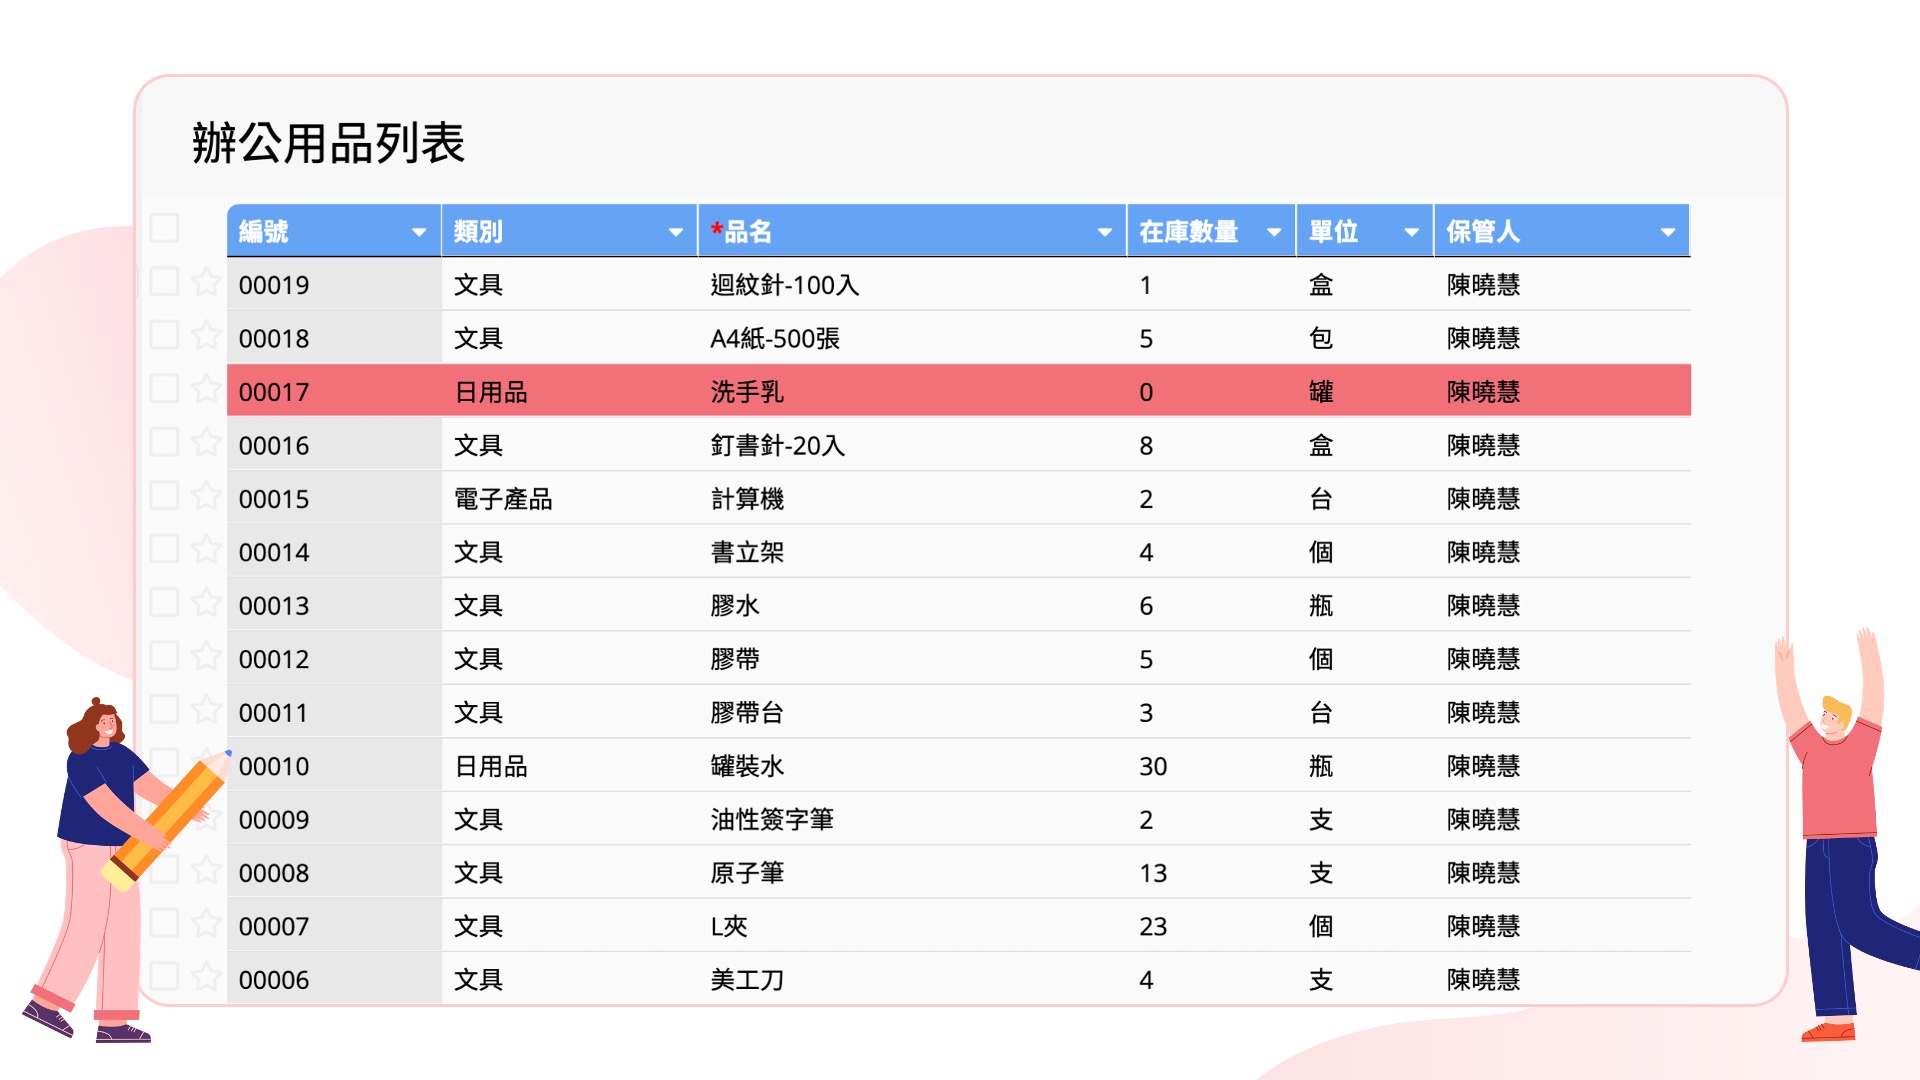Select the 油性簽字筆 item name

(x=772, y=820)
